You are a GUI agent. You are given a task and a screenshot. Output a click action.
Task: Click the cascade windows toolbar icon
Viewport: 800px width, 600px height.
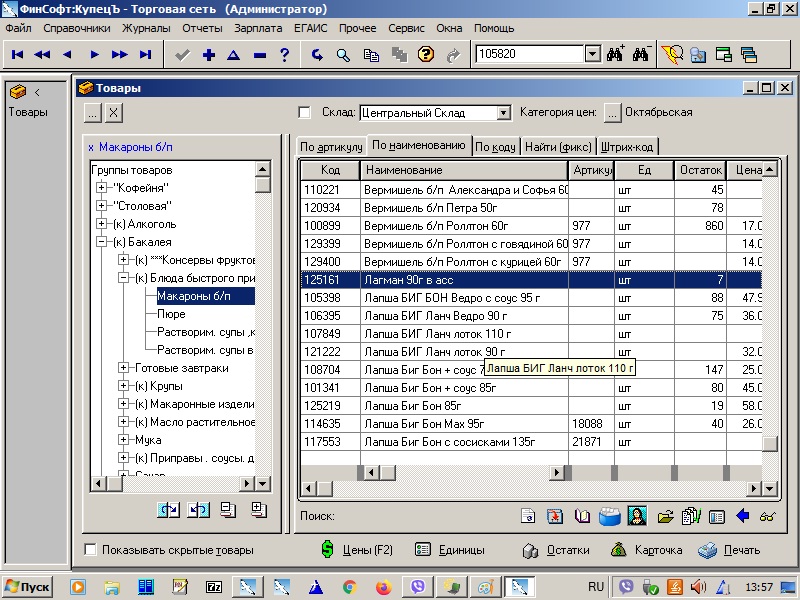(x=748, y=54)
